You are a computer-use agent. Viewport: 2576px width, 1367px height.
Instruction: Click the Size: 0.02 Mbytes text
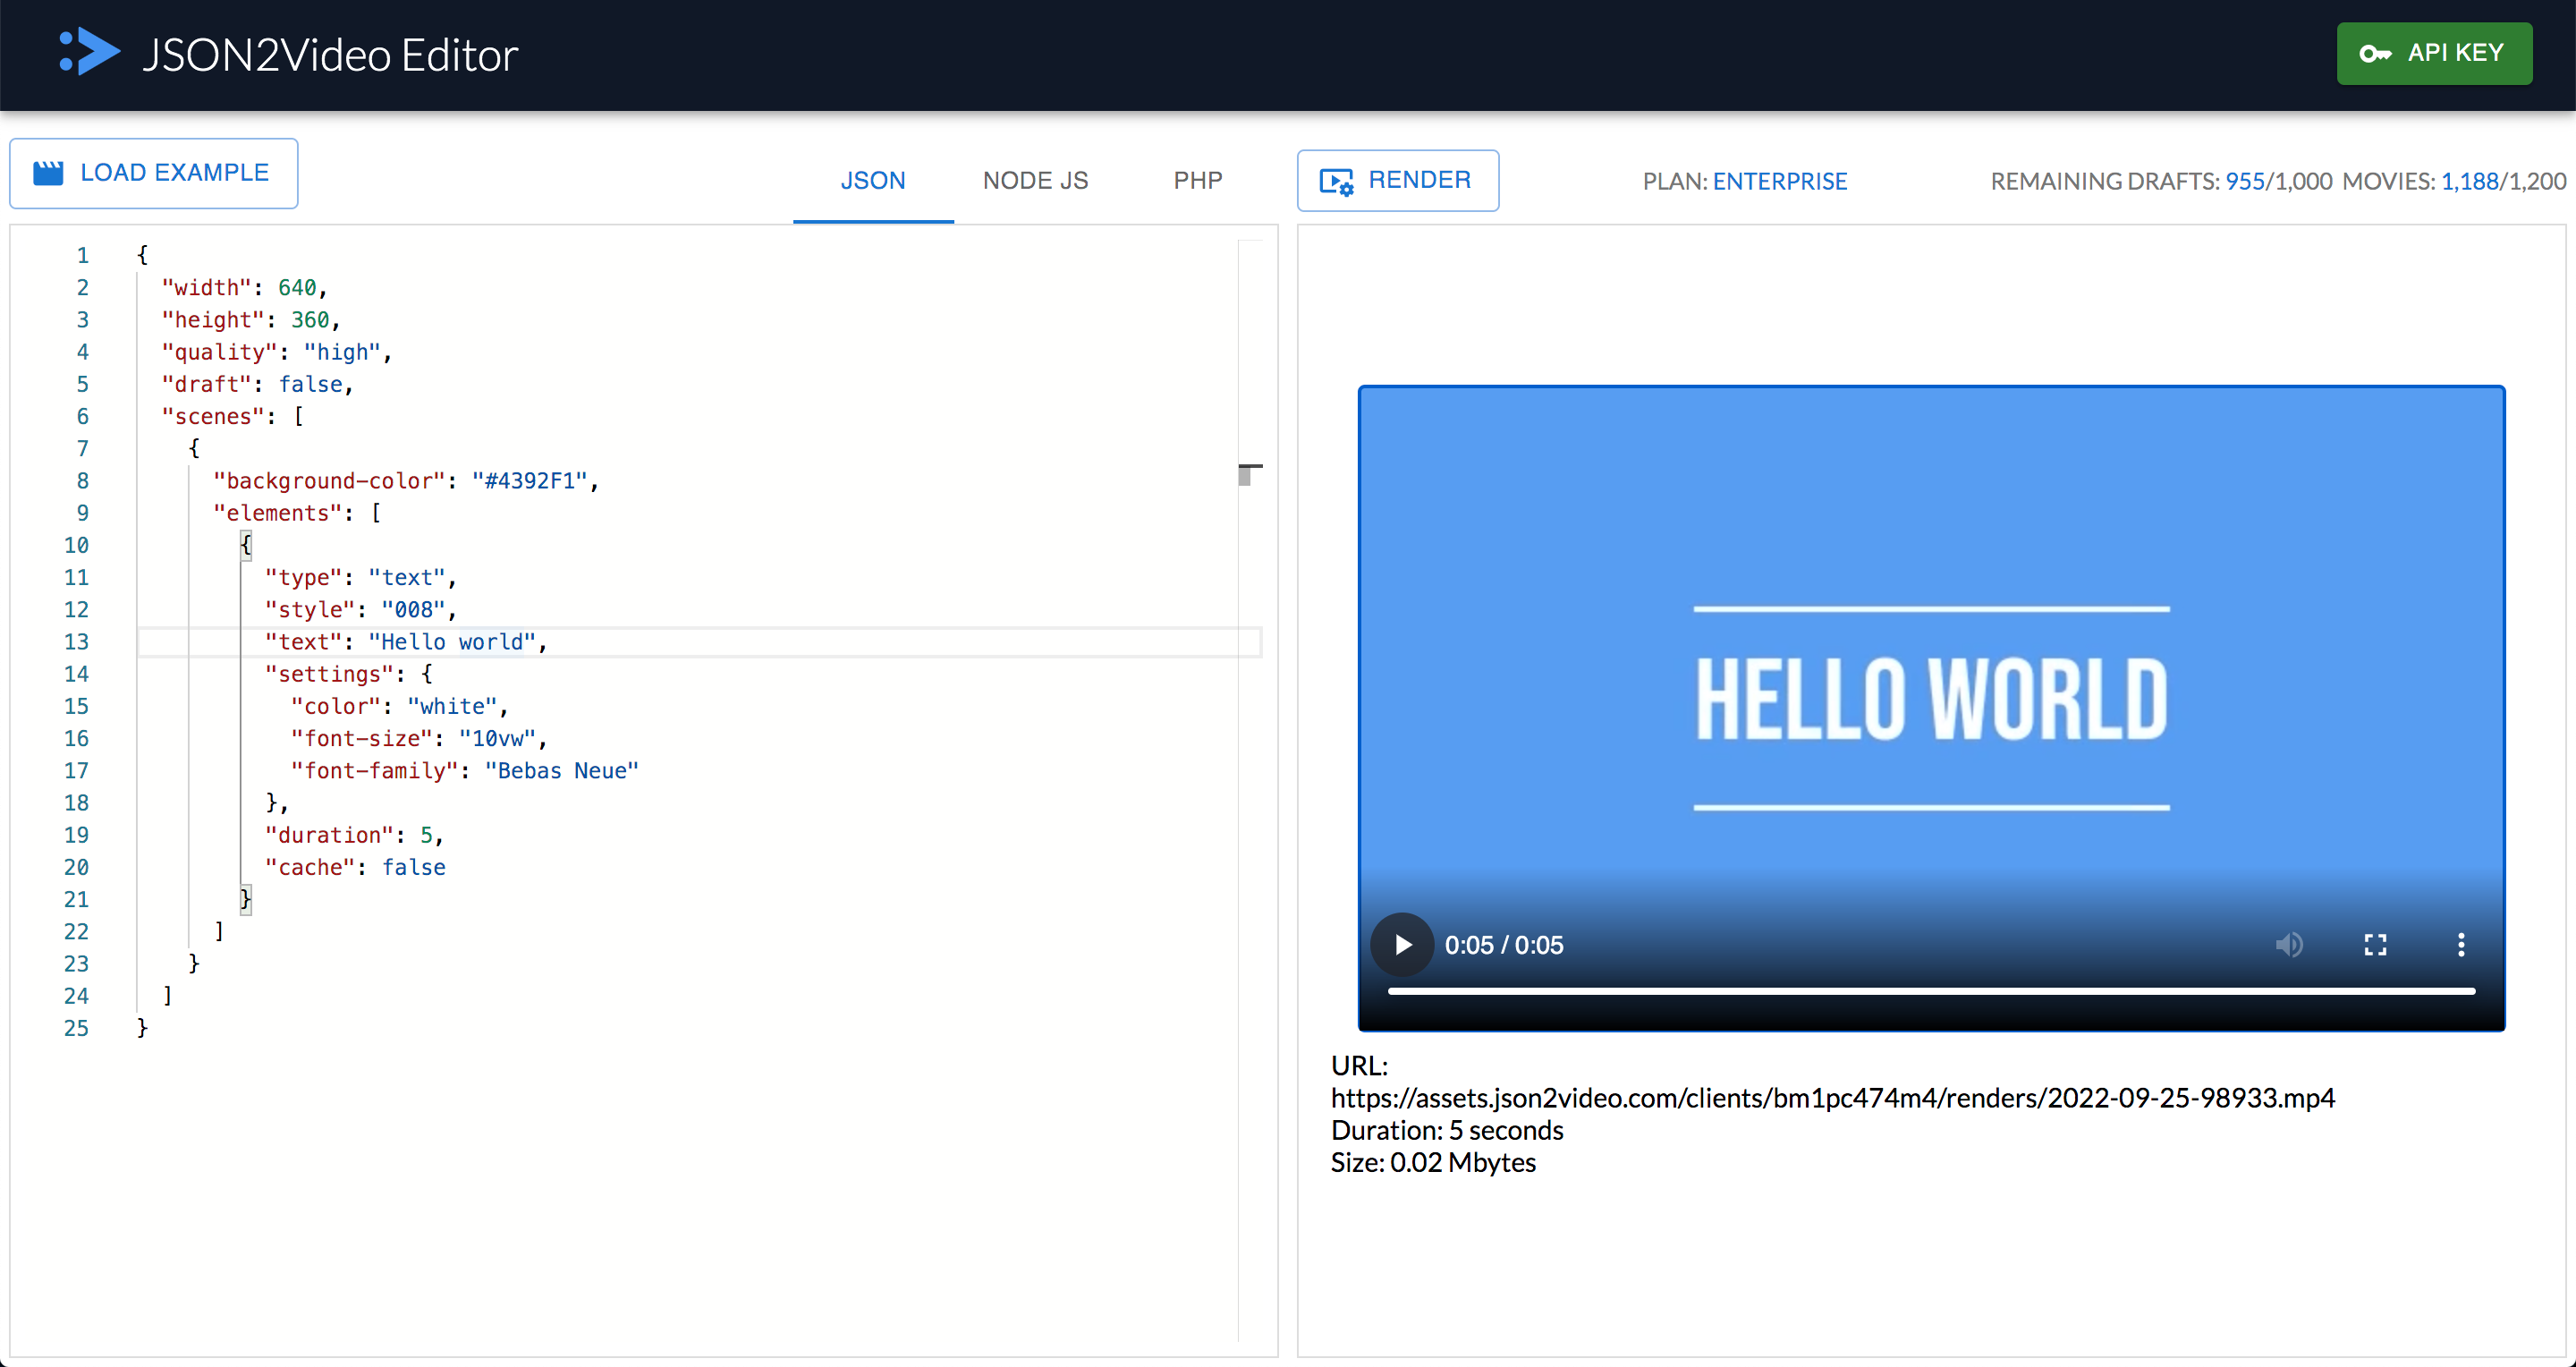1433,1162
